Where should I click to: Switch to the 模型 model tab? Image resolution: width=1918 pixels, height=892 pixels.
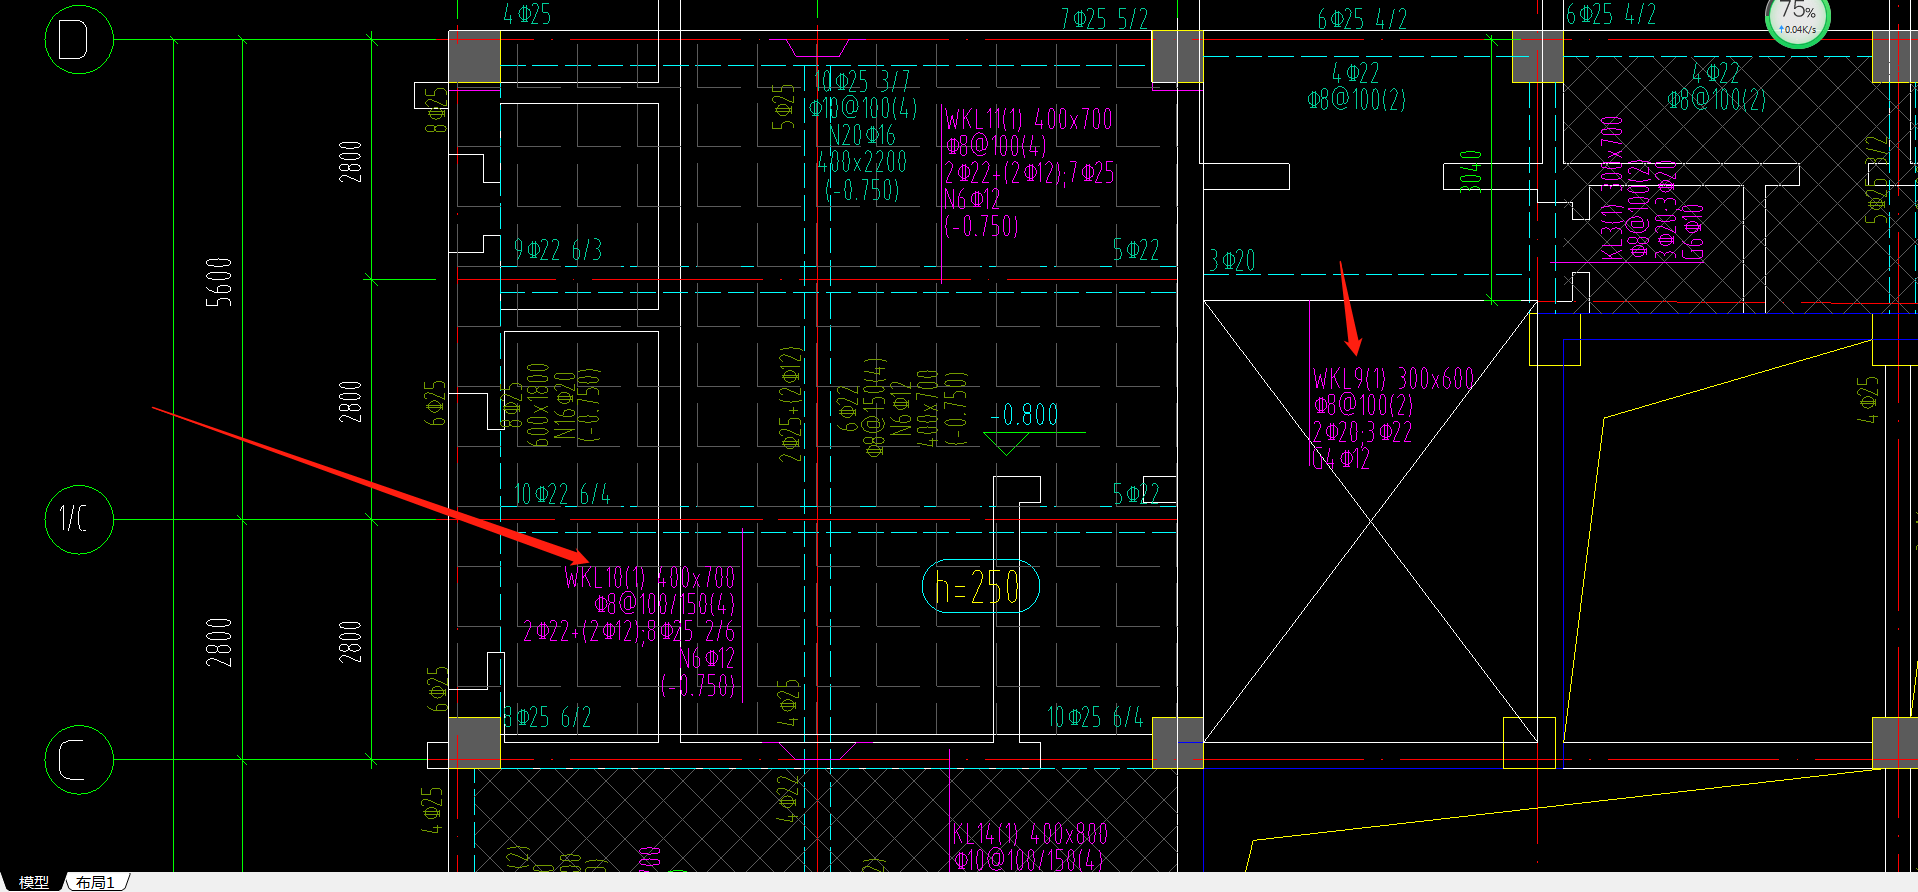[33, 882]
